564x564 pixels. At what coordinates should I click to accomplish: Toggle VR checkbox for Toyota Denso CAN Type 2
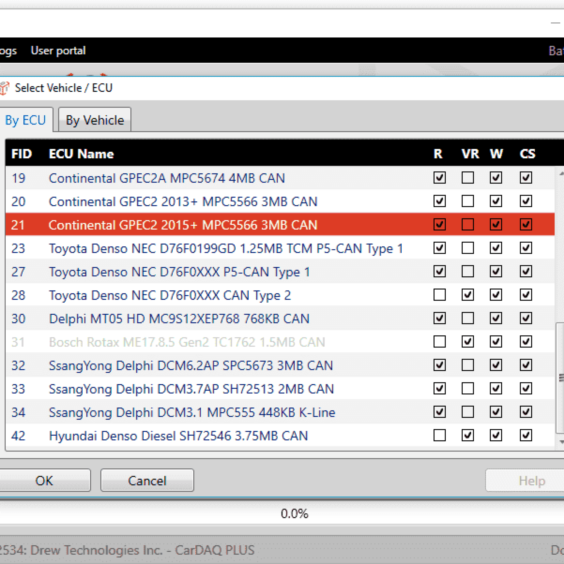pyautogui.click(x=468, y=295)
